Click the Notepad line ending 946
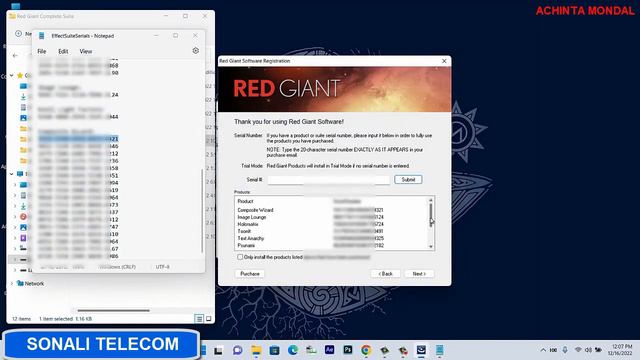The height and width of the screenshot is (360, 640). click(78, 146)
